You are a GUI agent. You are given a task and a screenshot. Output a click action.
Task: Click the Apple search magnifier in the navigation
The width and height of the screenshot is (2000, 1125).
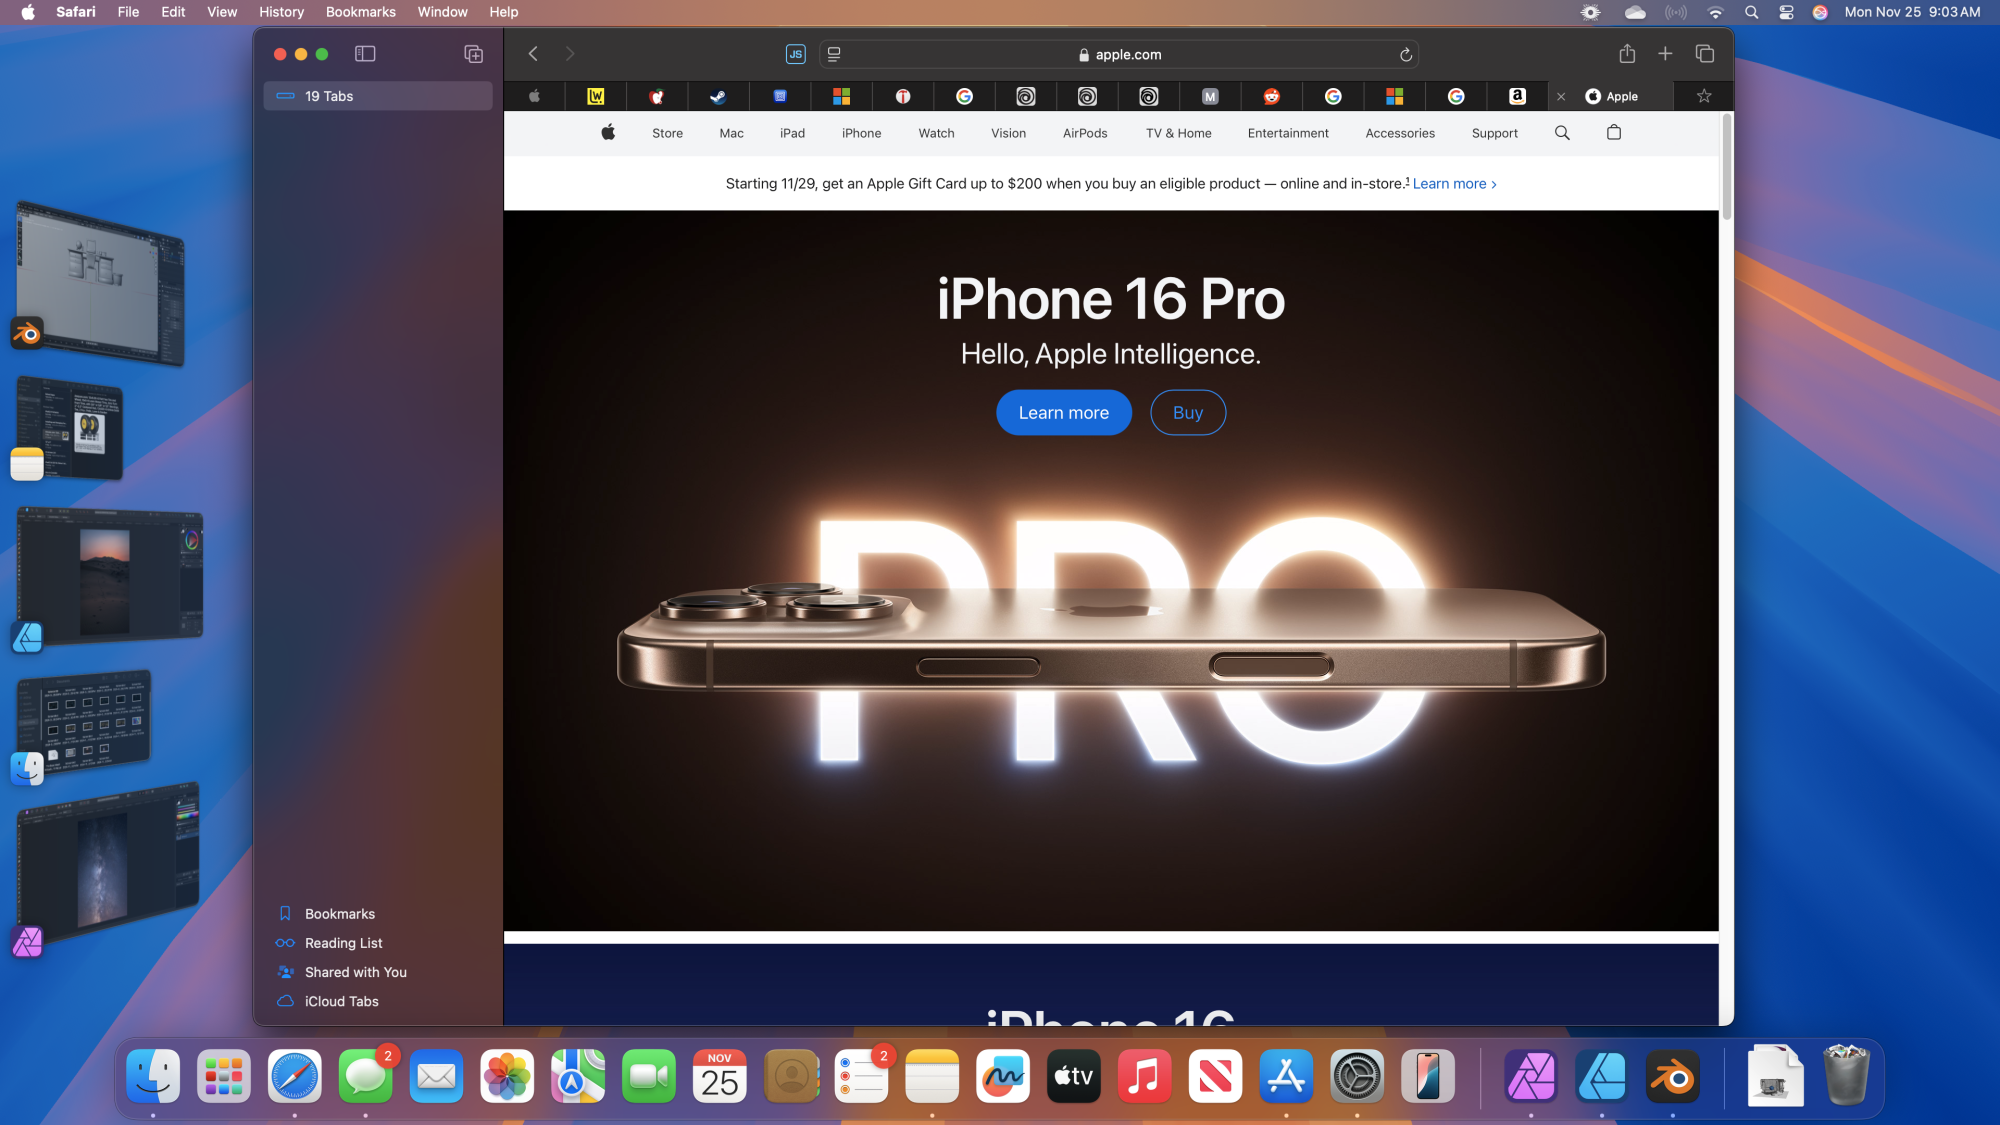click(x=1561, y=132)
